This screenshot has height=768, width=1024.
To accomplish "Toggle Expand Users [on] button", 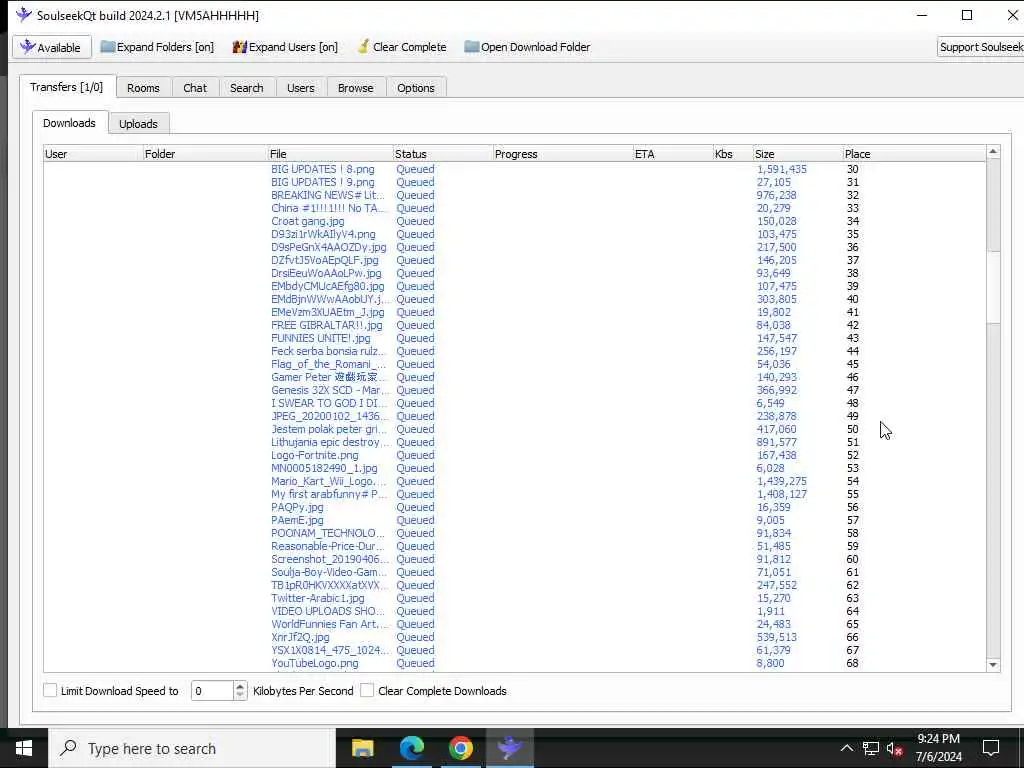I will pos(285,47).
